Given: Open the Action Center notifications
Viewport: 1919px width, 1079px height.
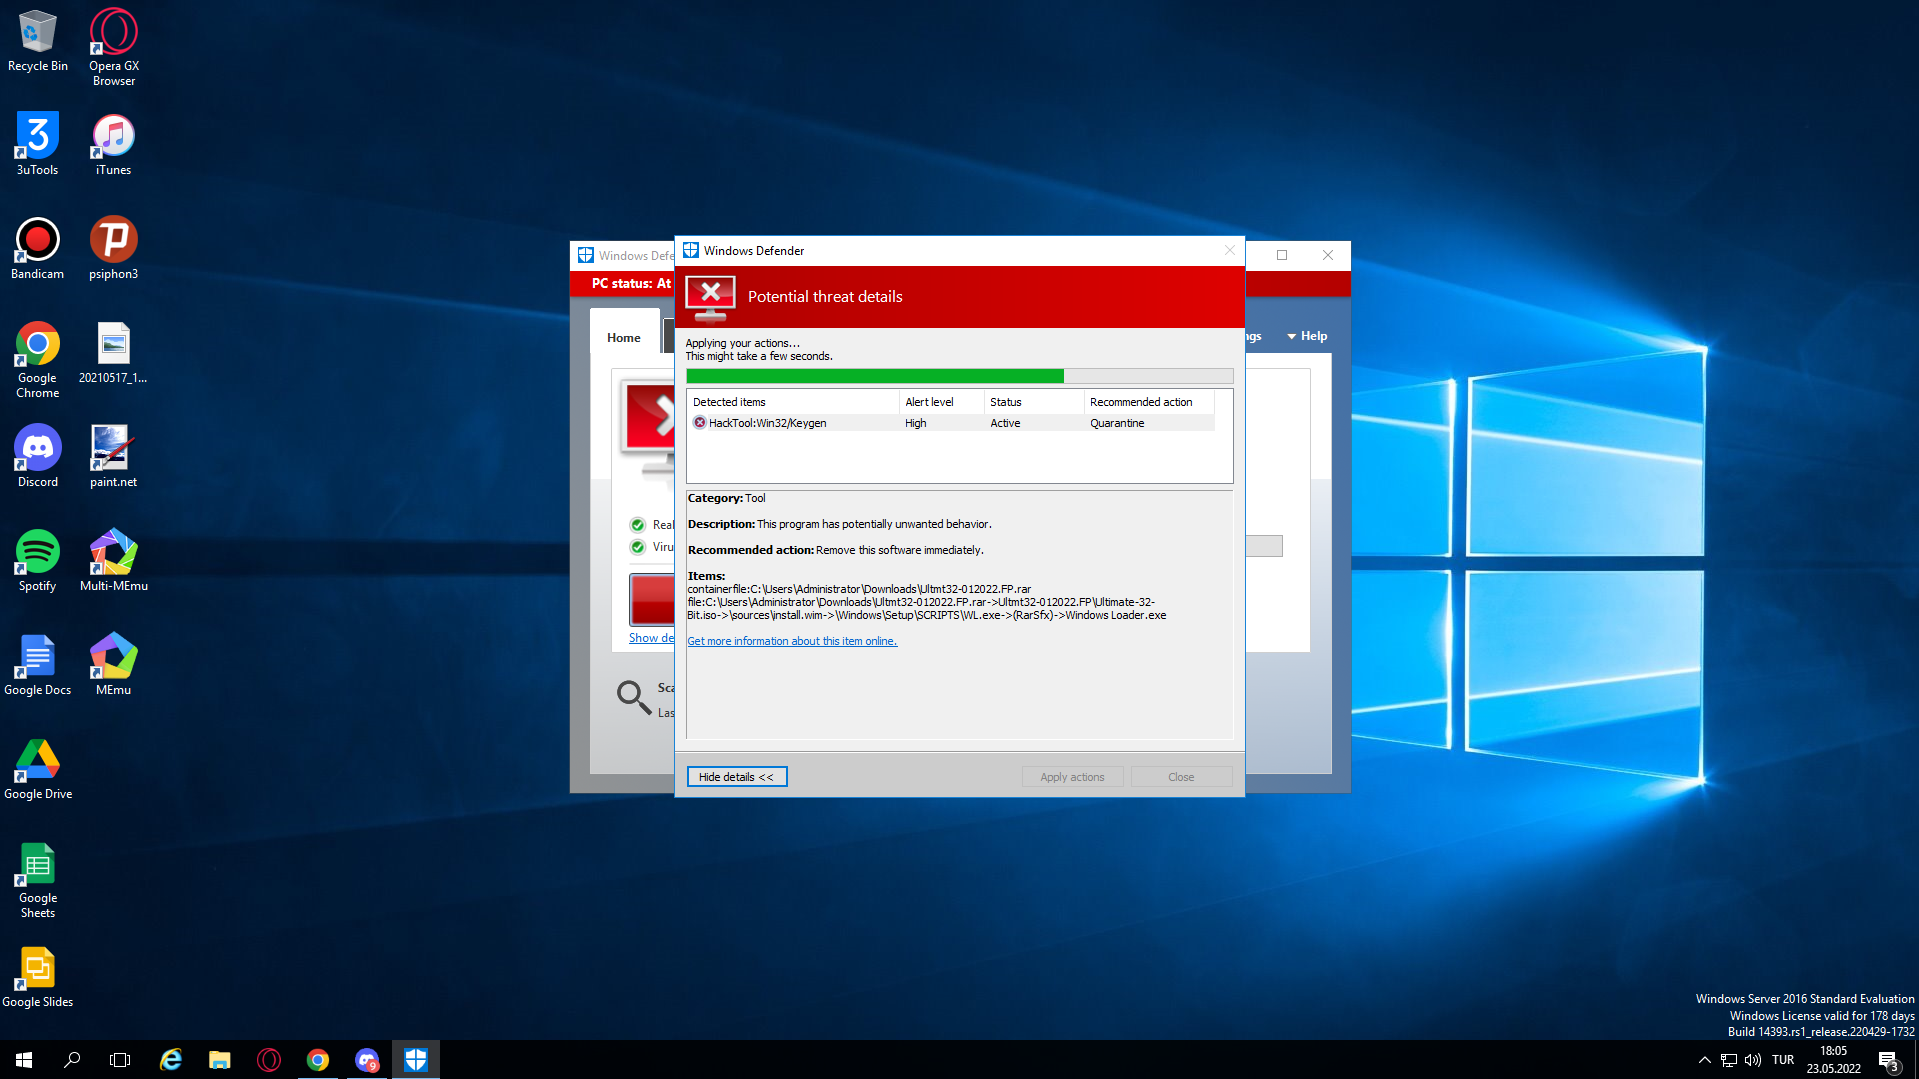Looking at the screenshot, I should click(1887, 1059).
